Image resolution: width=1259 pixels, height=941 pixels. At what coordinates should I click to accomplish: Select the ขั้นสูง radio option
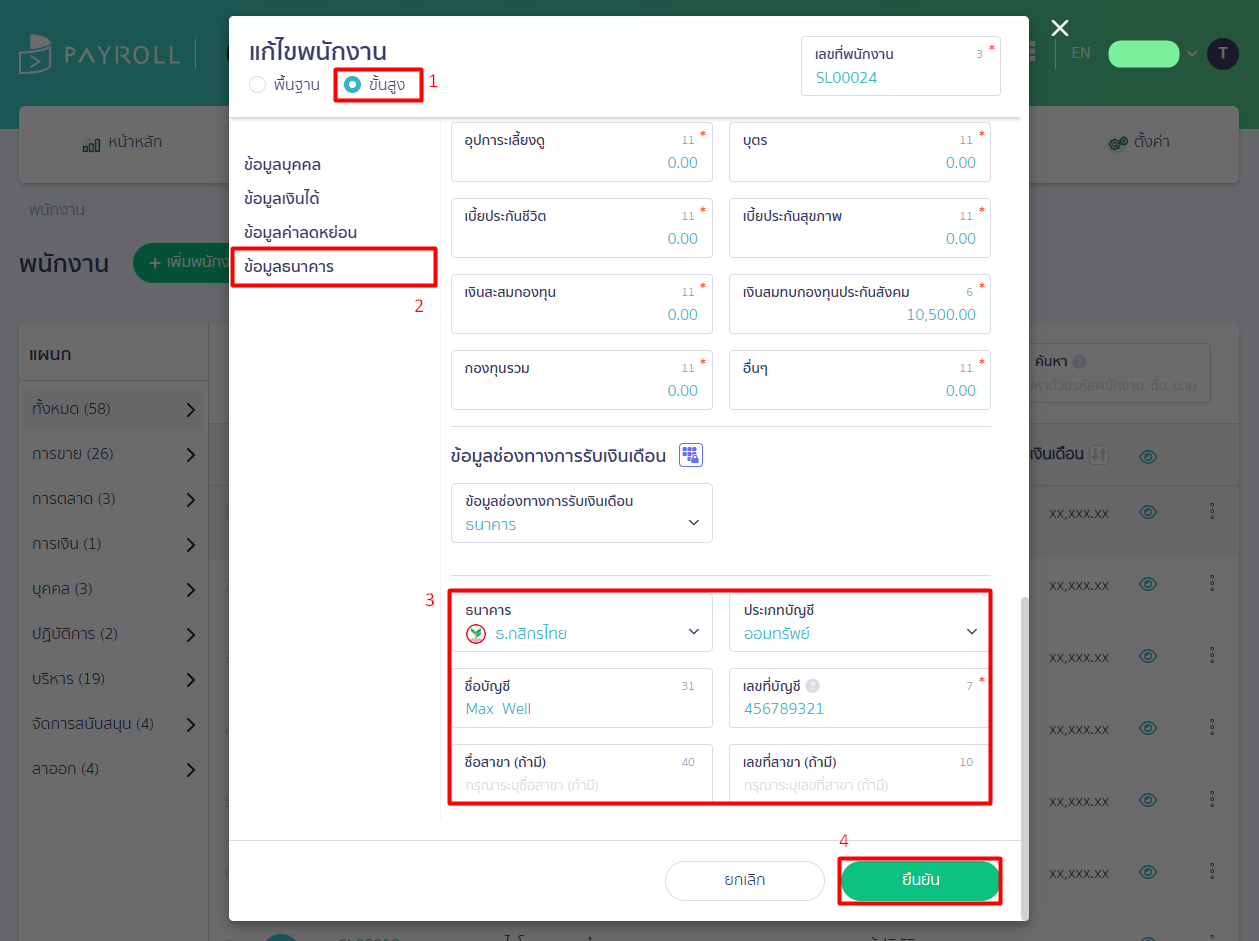[x=374, y=85]
